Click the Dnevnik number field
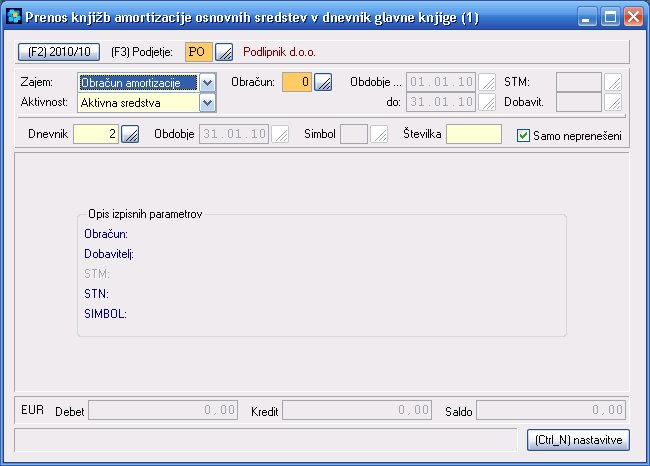The image size is (650, 466). click(95, 135)
